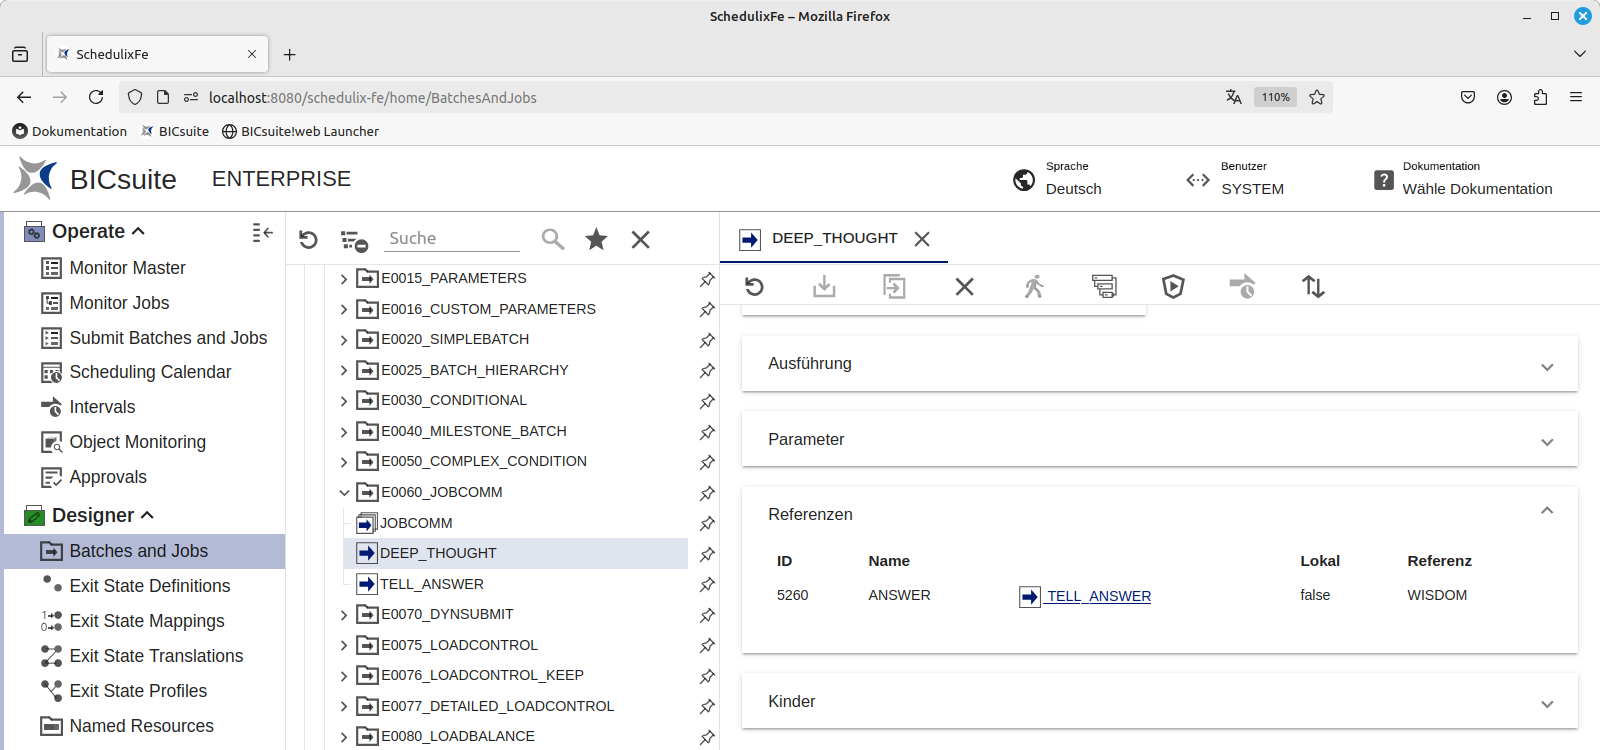
Task: Pin the E0016_CUSTOM_PARAMETERS row
Action: [x=707, y=310]
